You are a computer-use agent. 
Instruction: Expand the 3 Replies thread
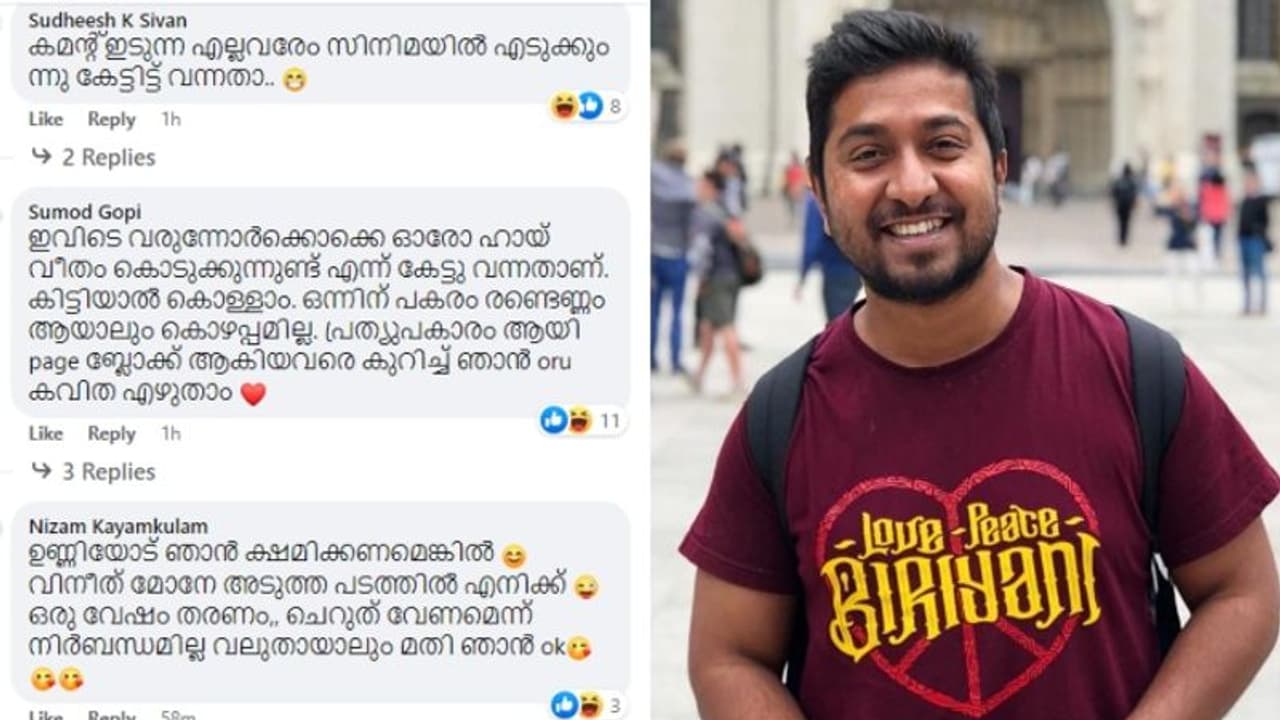108,472
